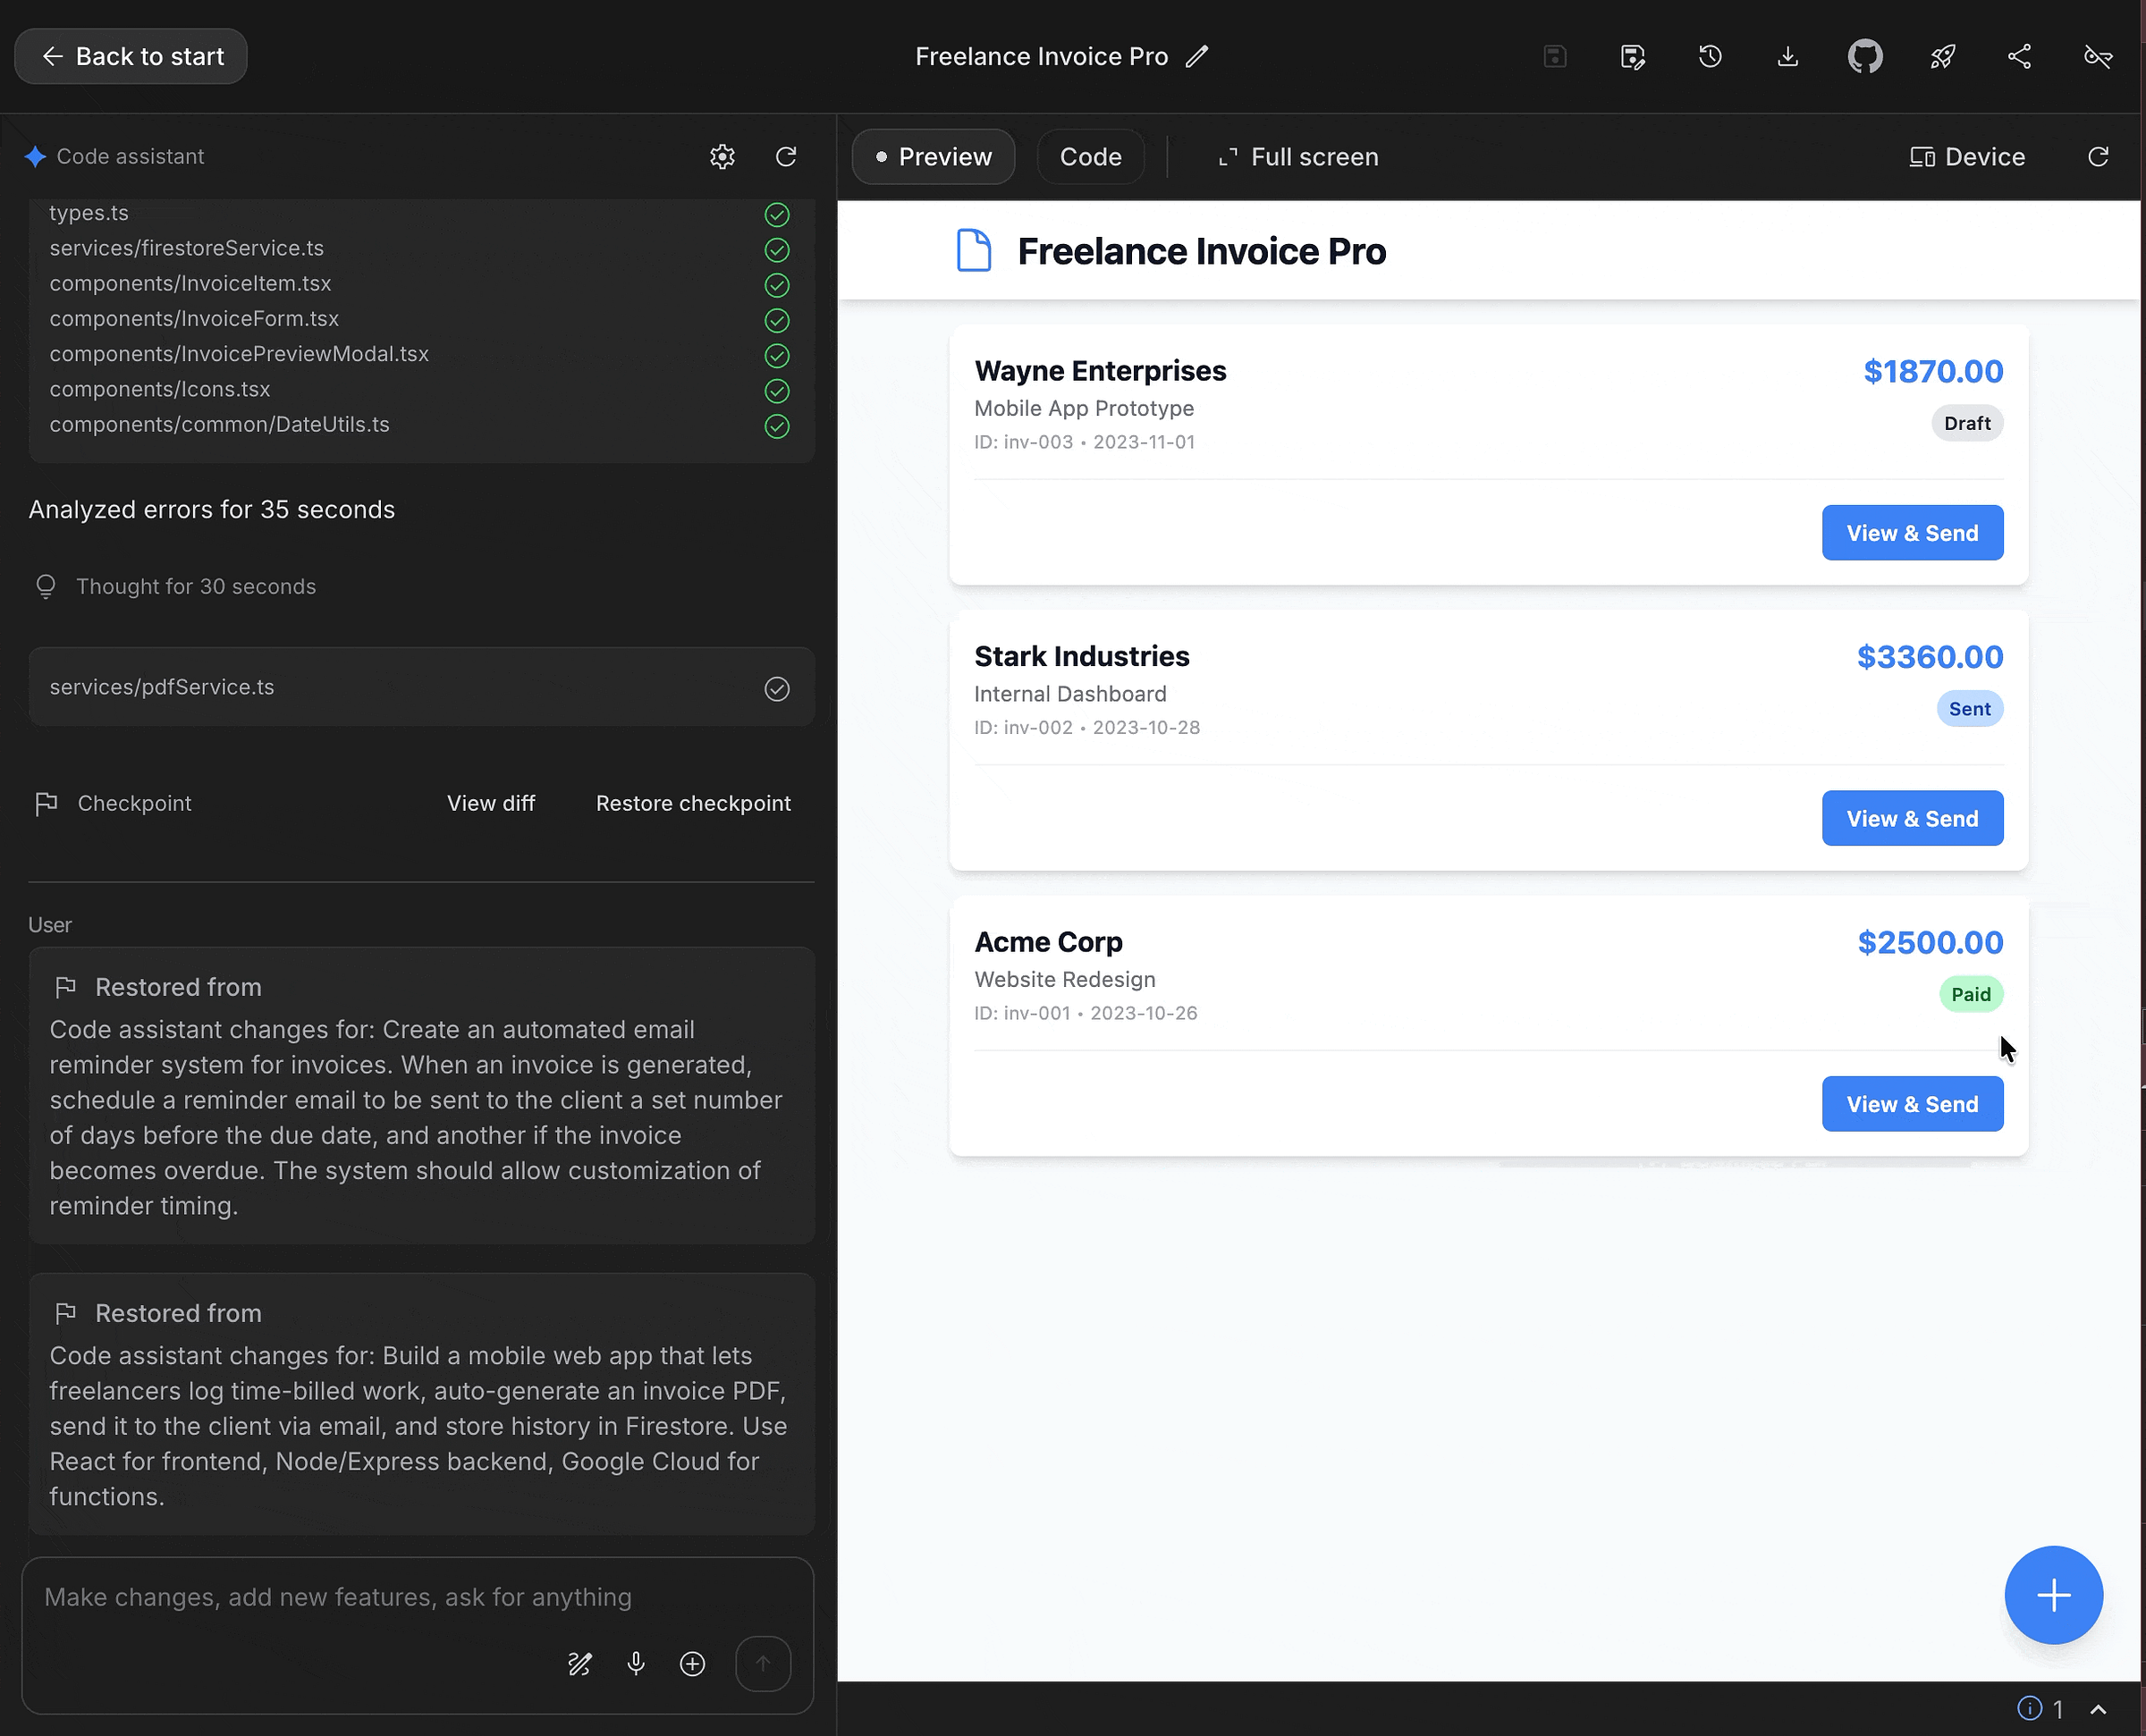Click the GitHub icon in top toolbar
2146x1736 pixels.
point(1864,56)
